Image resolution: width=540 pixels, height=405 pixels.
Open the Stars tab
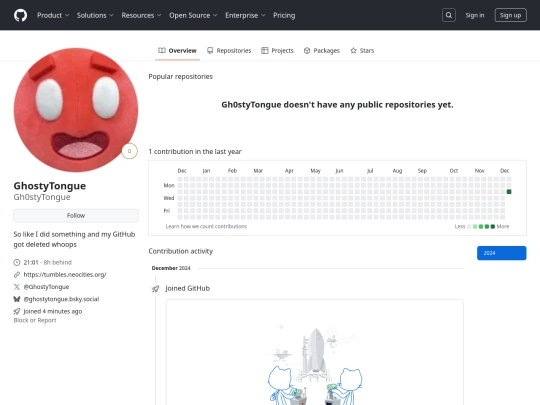click(362, 51)
